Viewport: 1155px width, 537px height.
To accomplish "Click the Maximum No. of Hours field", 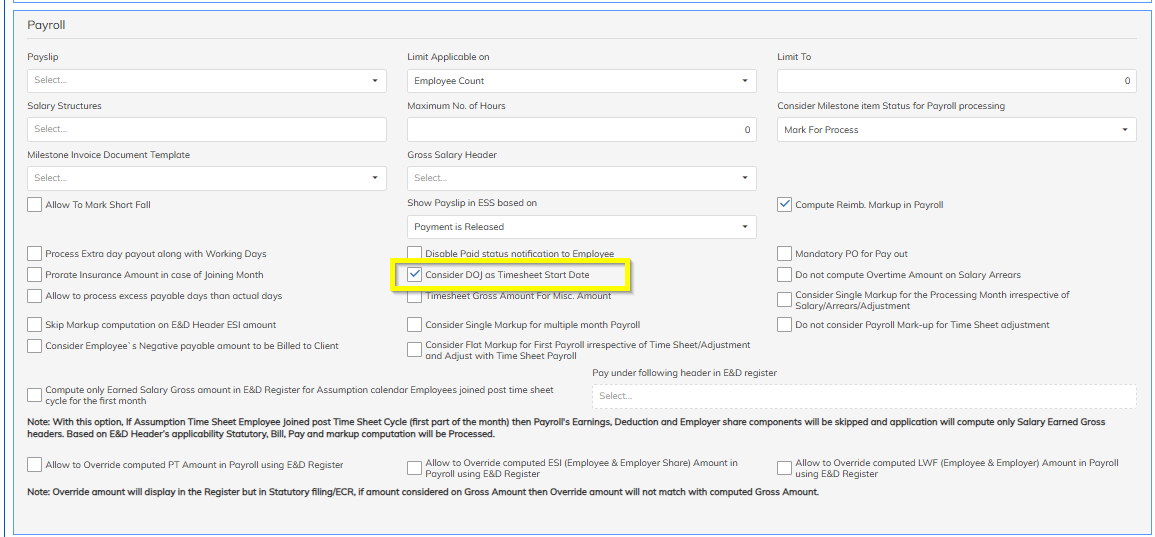I will pyautogui.click(x=581, y=130).
